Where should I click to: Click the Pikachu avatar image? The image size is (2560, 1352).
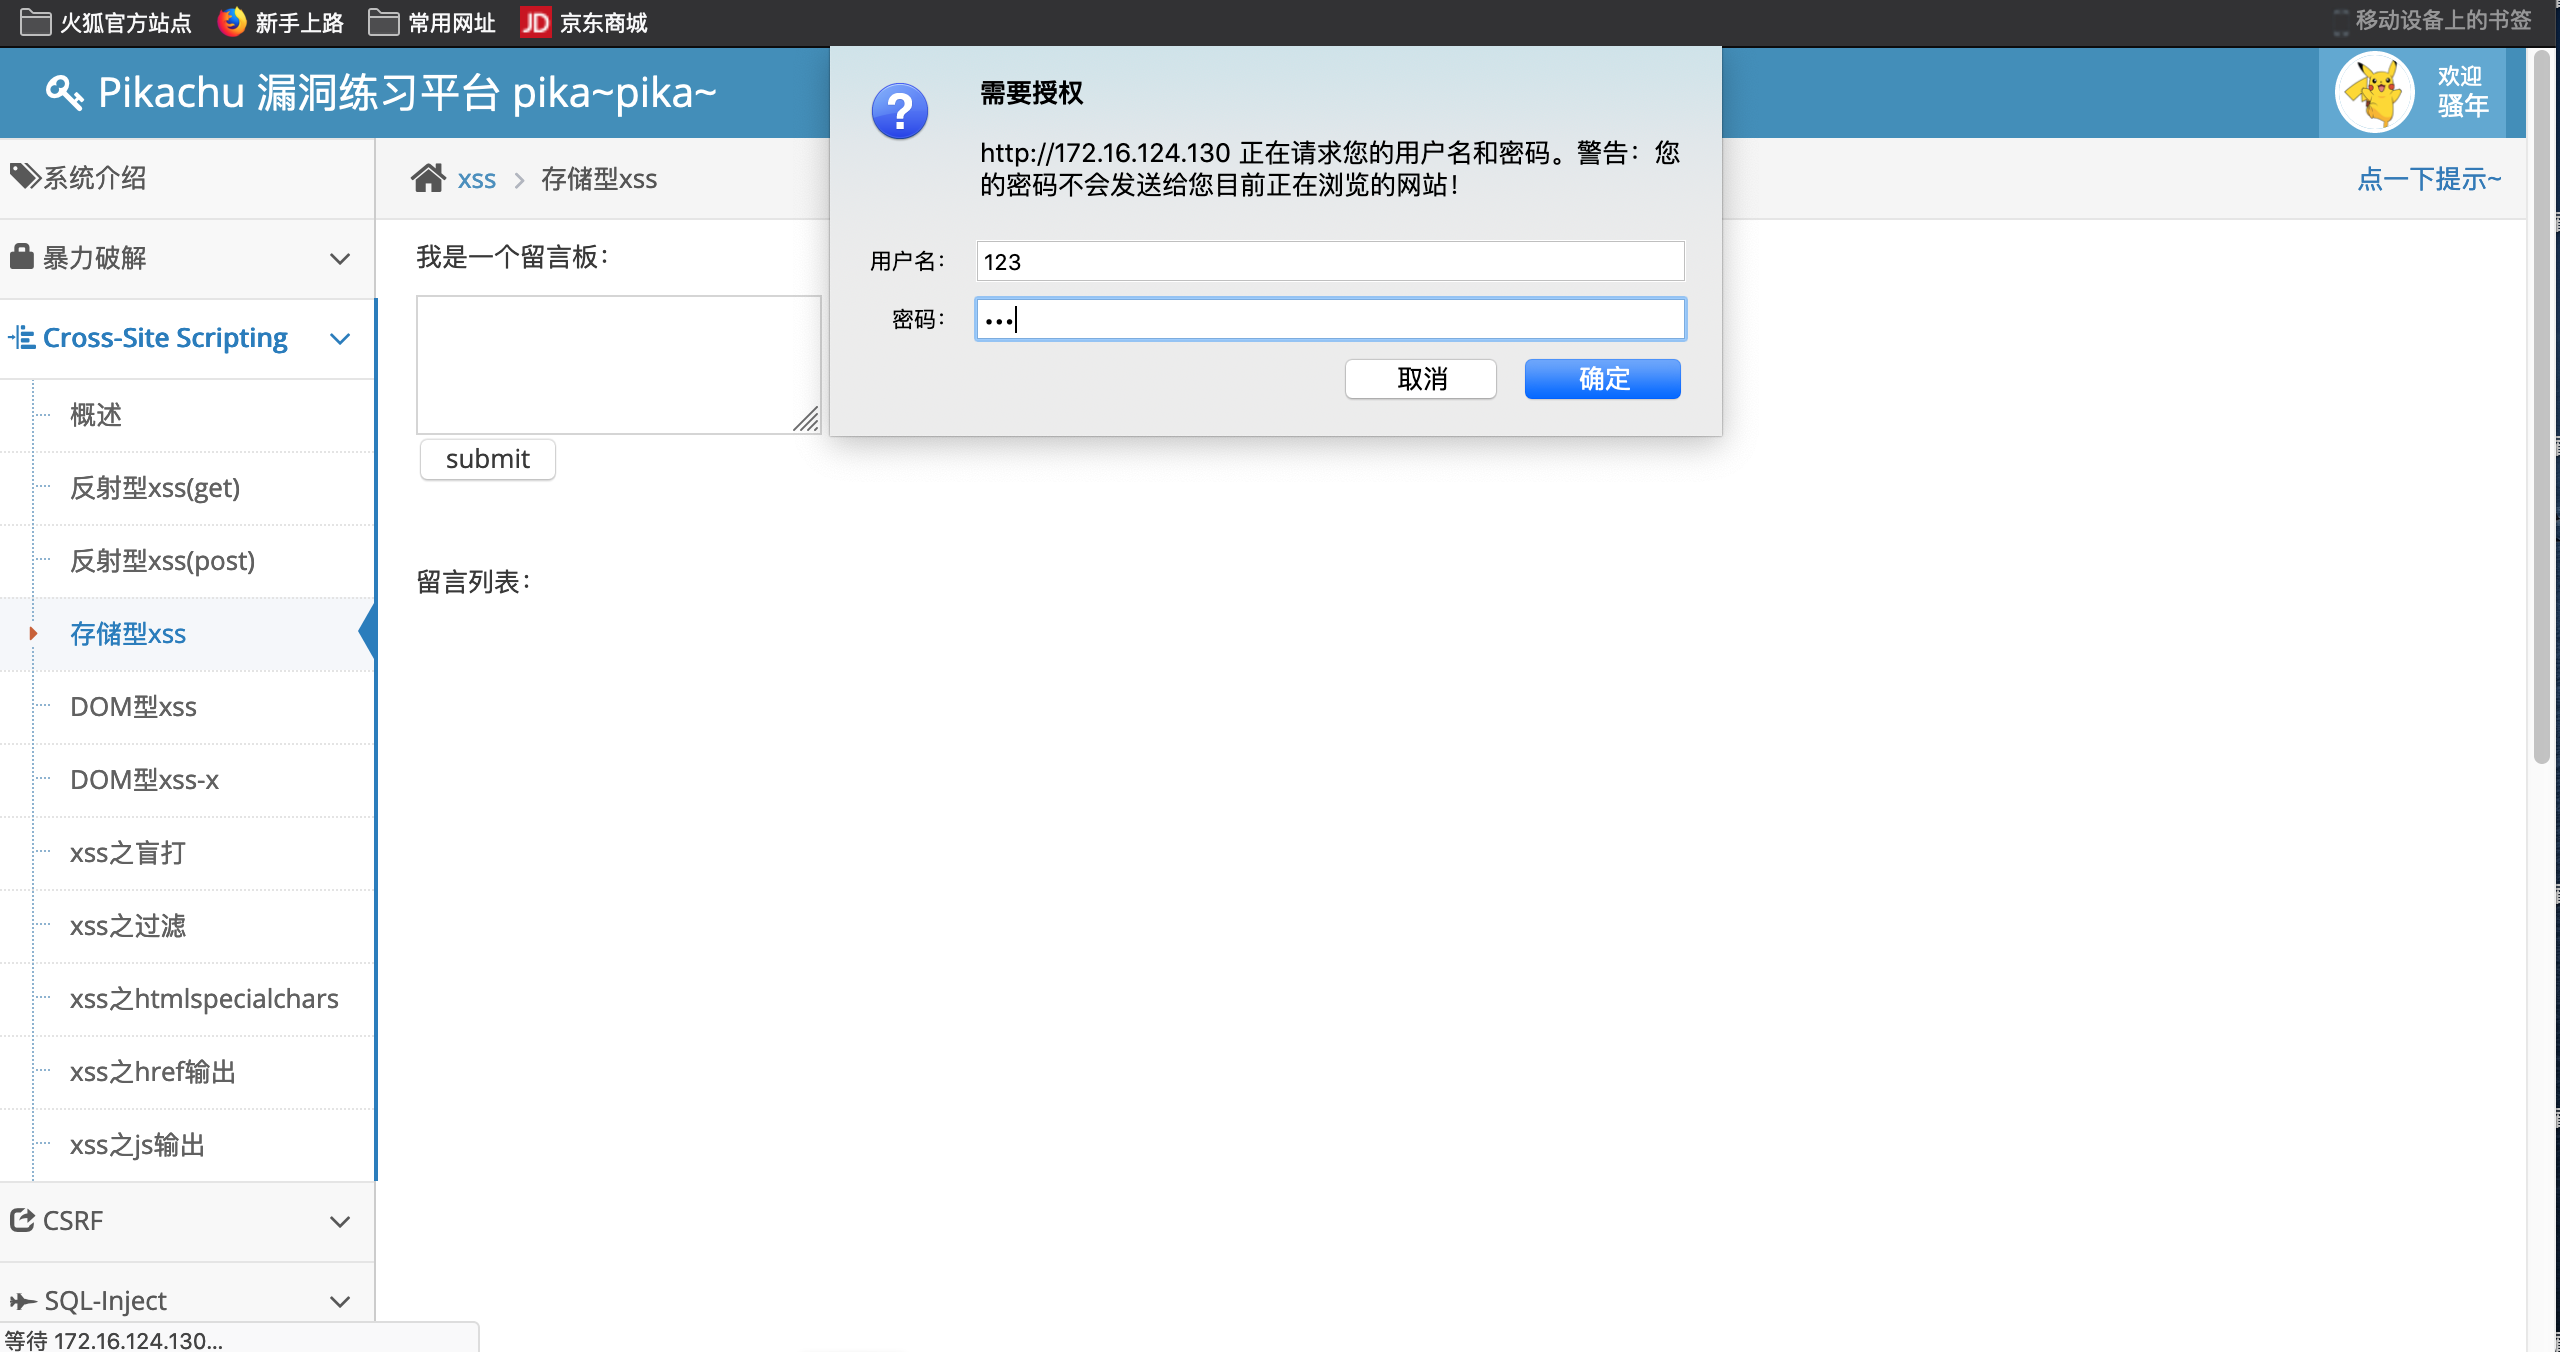click(2374, 93)
